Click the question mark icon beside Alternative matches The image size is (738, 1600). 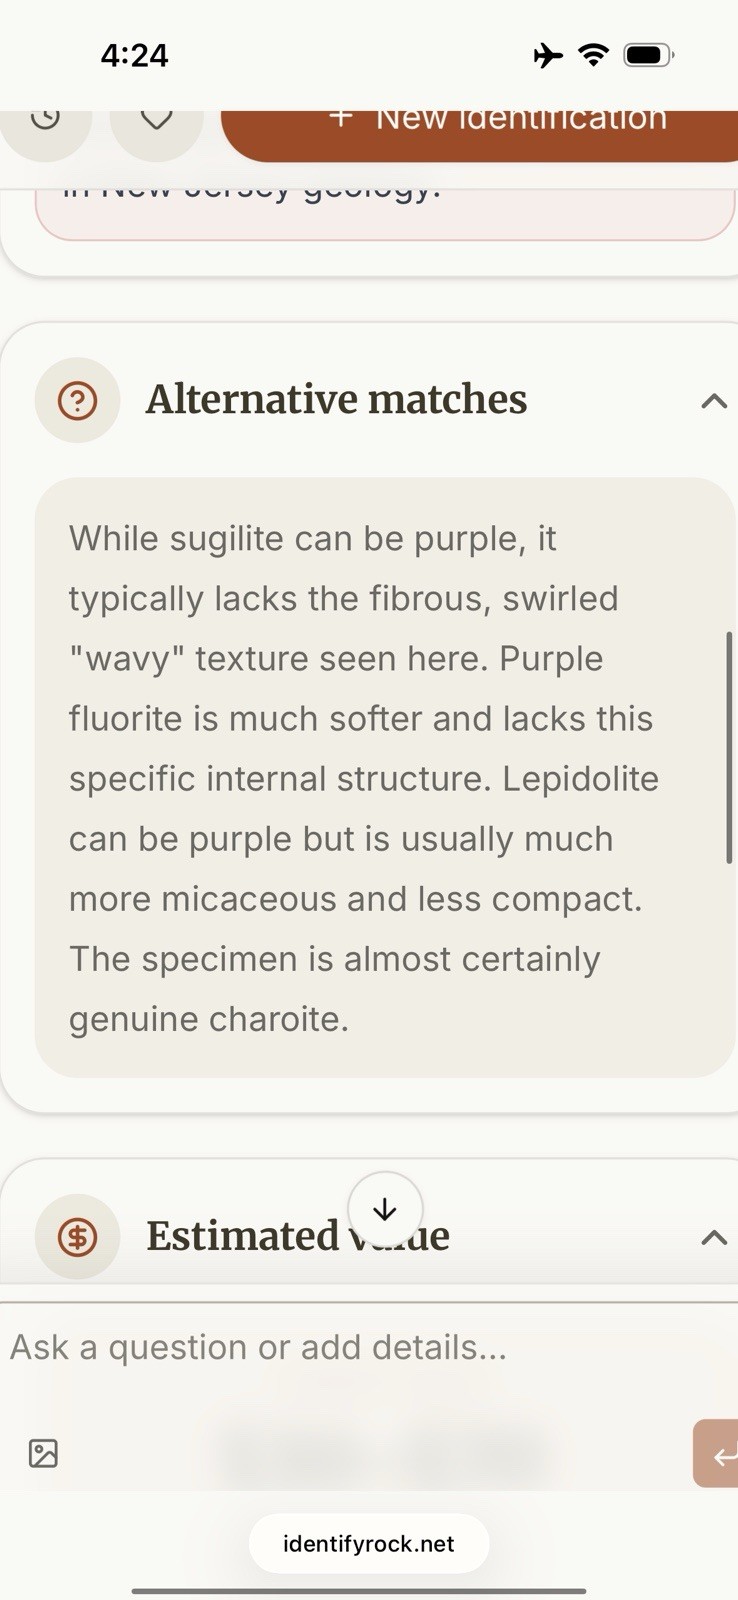click(77, 400)
